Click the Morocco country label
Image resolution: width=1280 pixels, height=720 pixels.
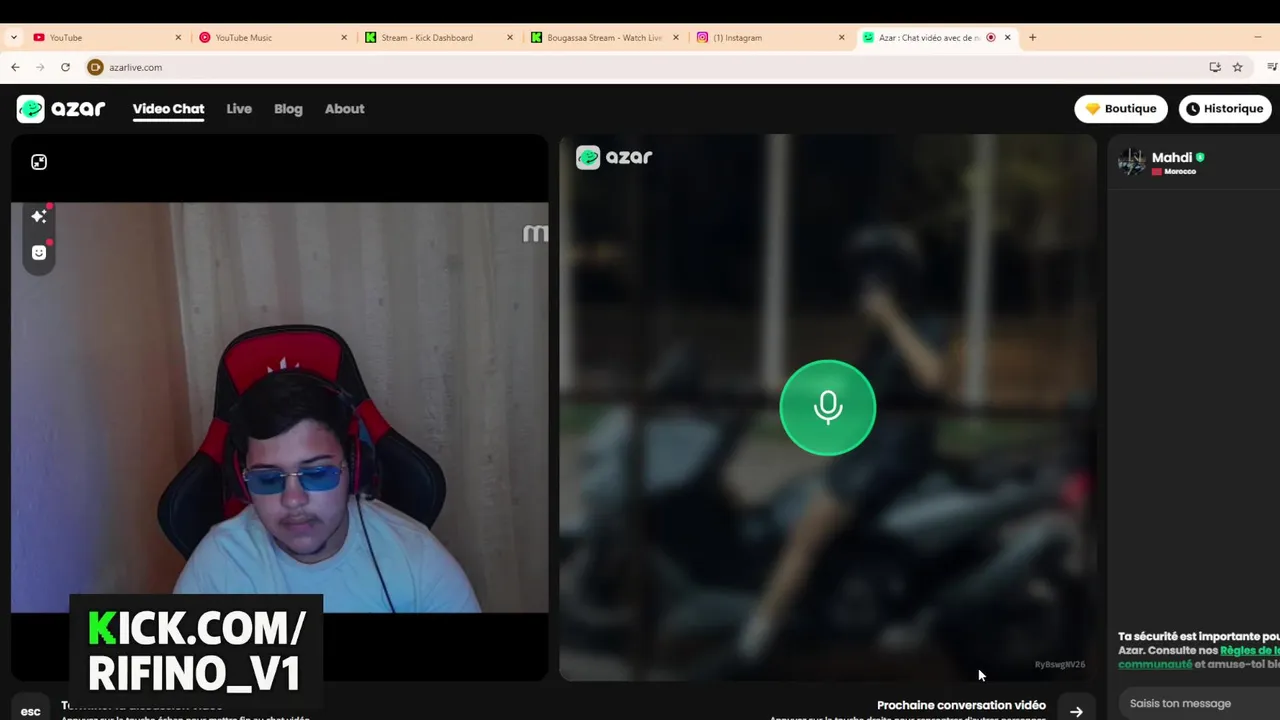pyautogui.click(x=1180, y=171)
